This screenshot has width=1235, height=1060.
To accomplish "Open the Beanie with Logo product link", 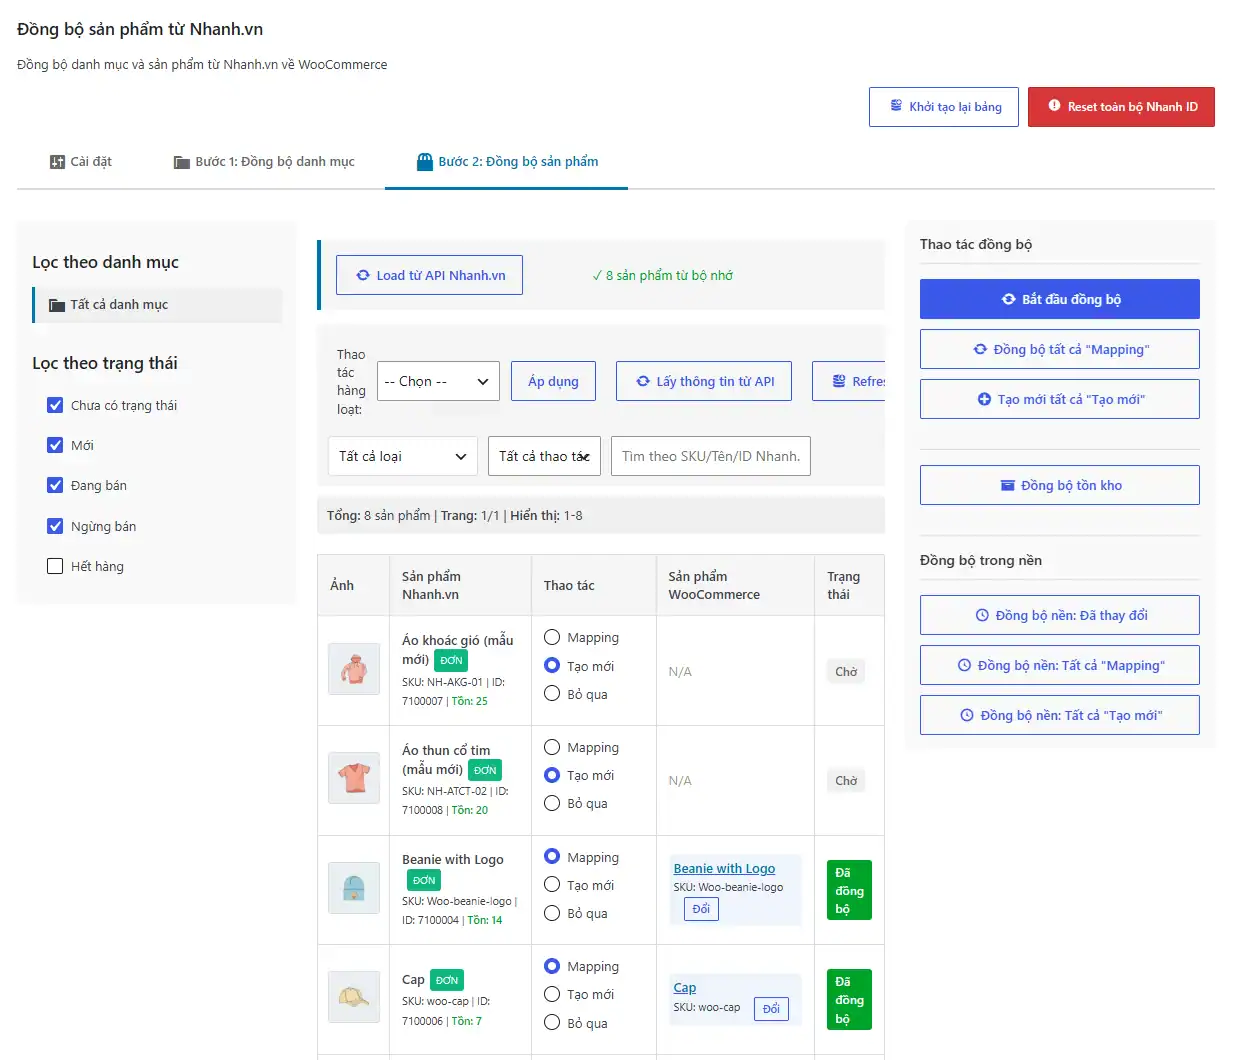I will 724,868.
